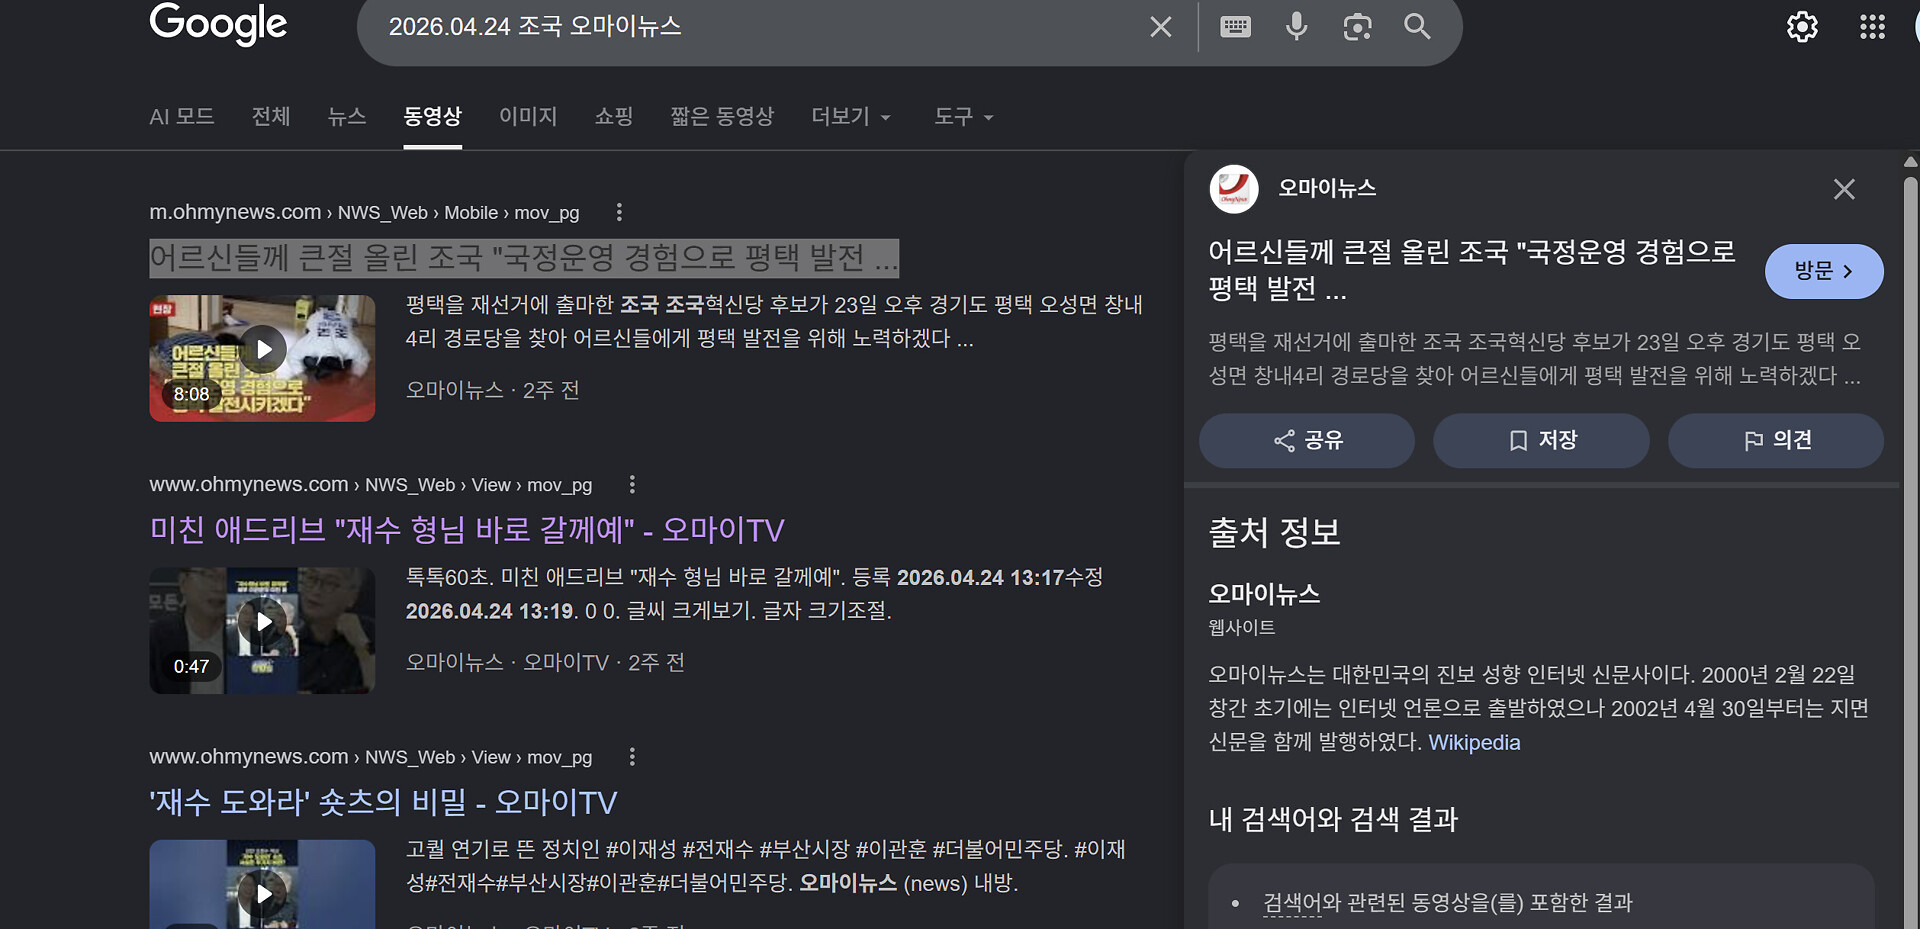Image resolution: width=1920 pixels, height=929 pixels.
Task: Clear the search query with the X icon
Action: [1160, 27]
